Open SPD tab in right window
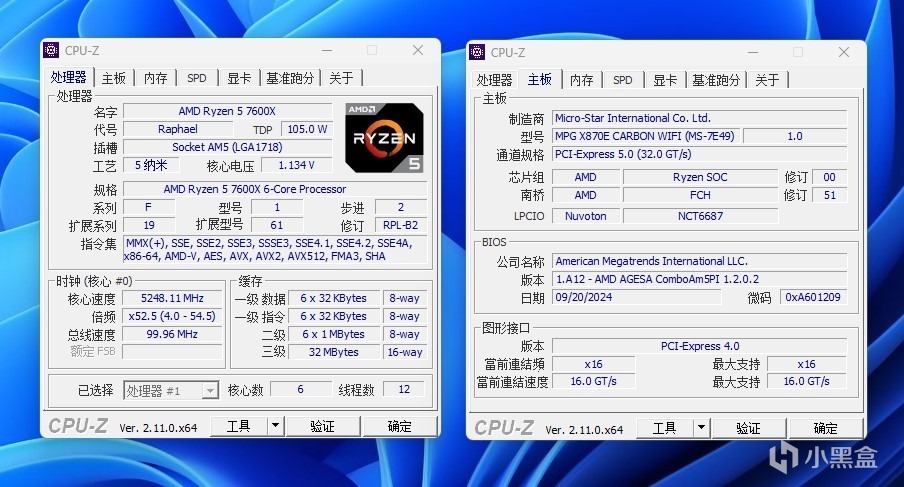904x487 pixels. [623, 80]
